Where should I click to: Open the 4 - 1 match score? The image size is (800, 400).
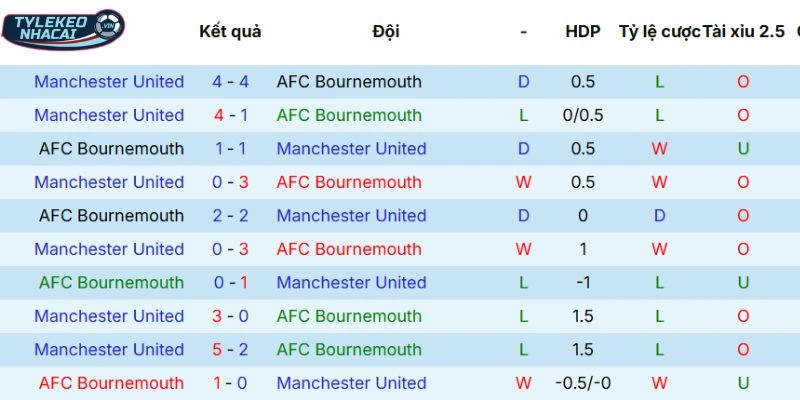pos(231,115)
